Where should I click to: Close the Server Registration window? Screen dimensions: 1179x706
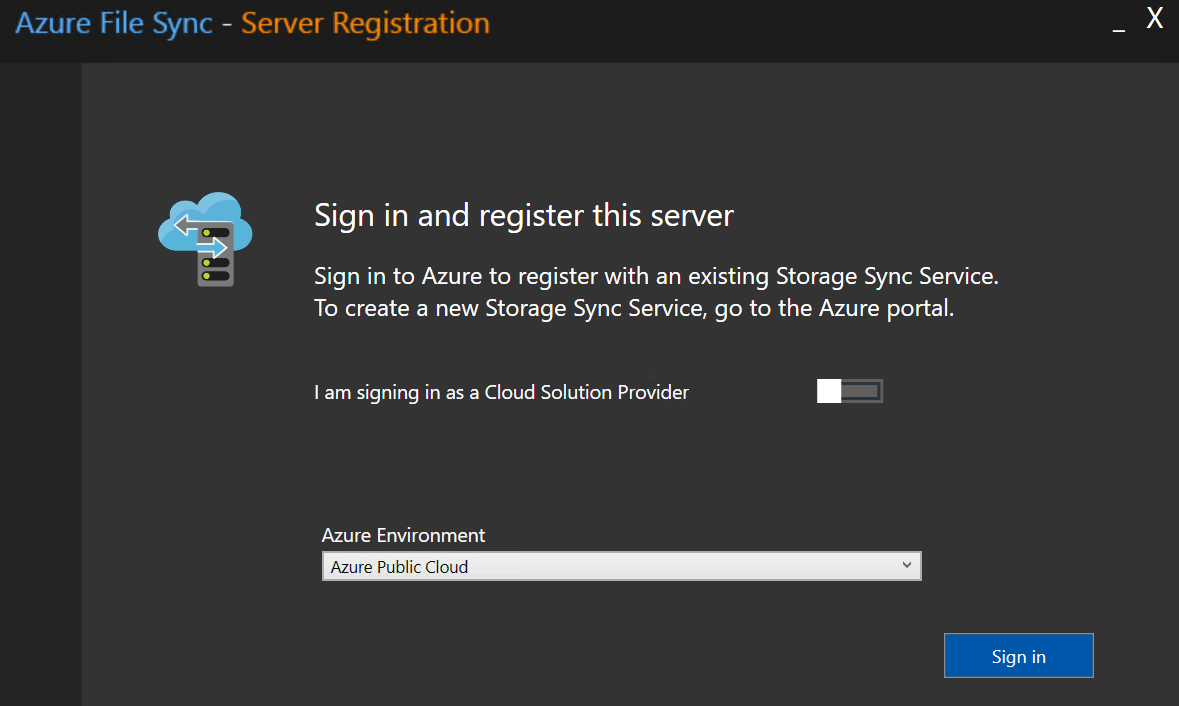(x=1155, y=18)
